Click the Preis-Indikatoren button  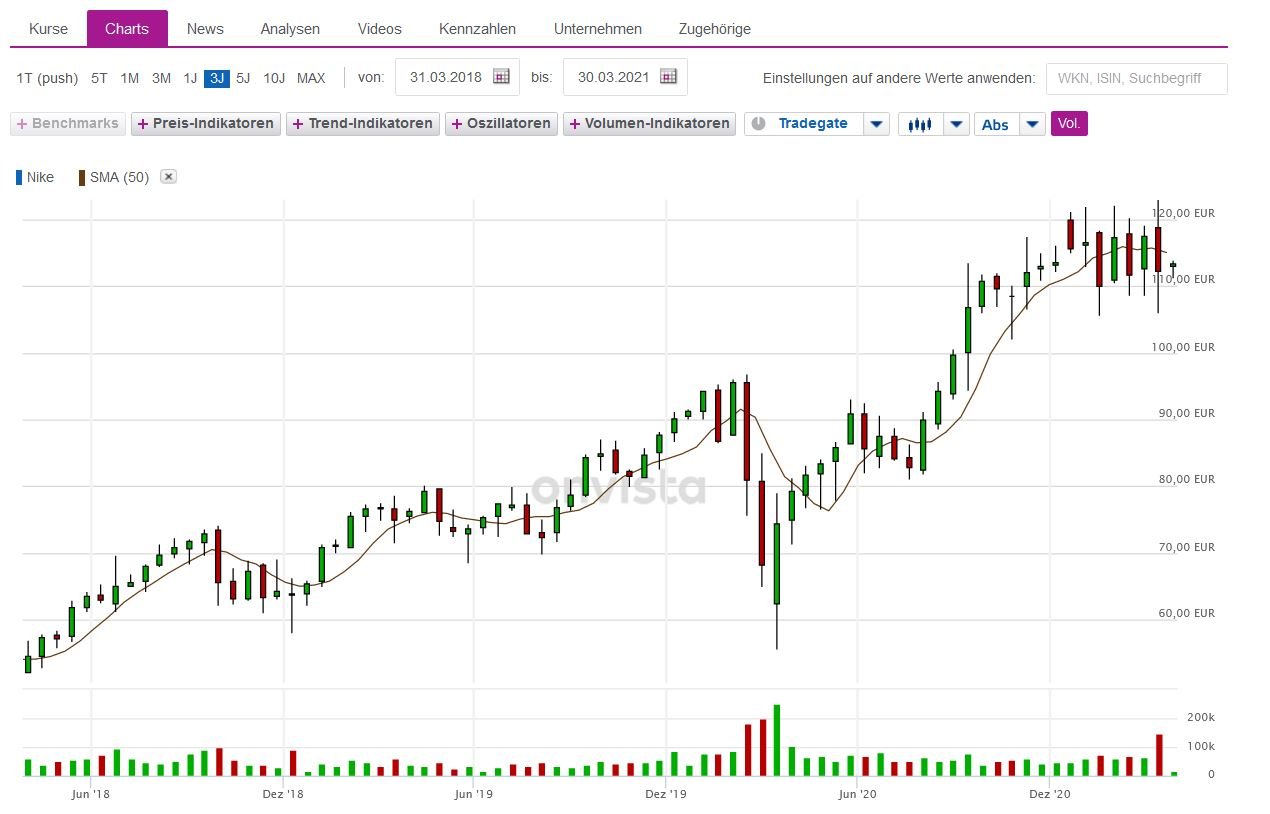click(206, 124)
